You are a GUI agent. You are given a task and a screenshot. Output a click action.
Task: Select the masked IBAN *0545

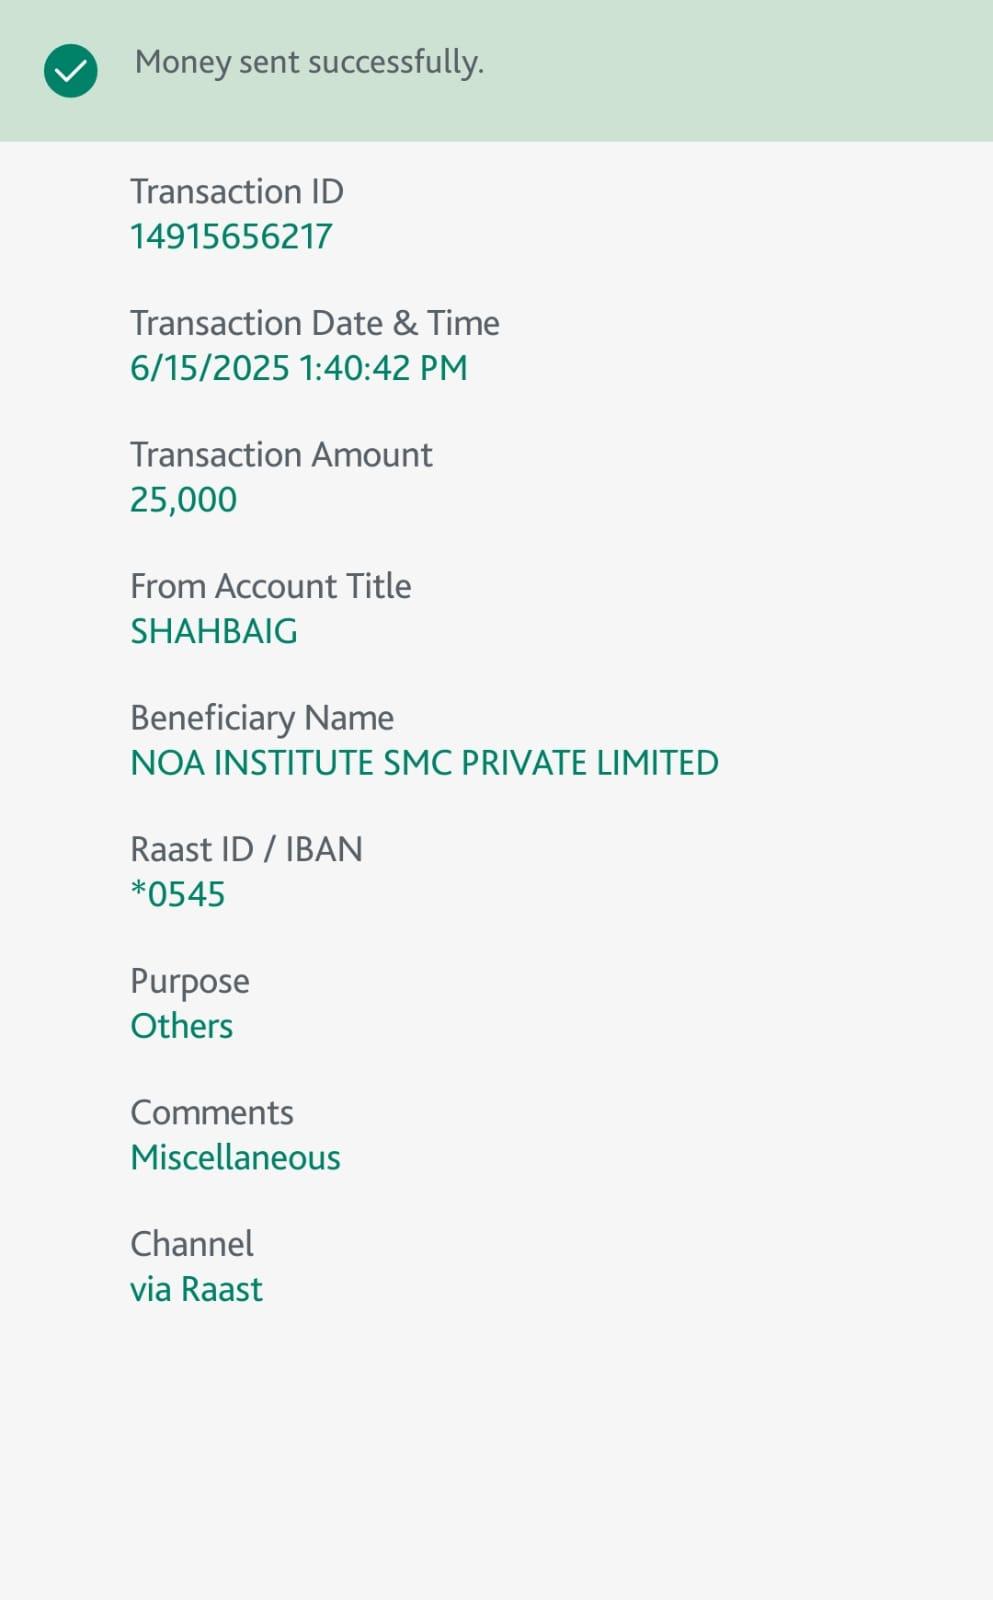pos(178,894)
